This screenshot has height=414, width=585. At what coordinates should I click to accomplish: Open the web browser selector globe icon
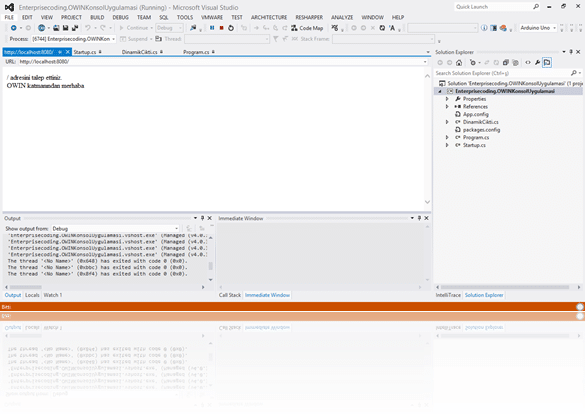pyautogui.click(x=41, y=28)
